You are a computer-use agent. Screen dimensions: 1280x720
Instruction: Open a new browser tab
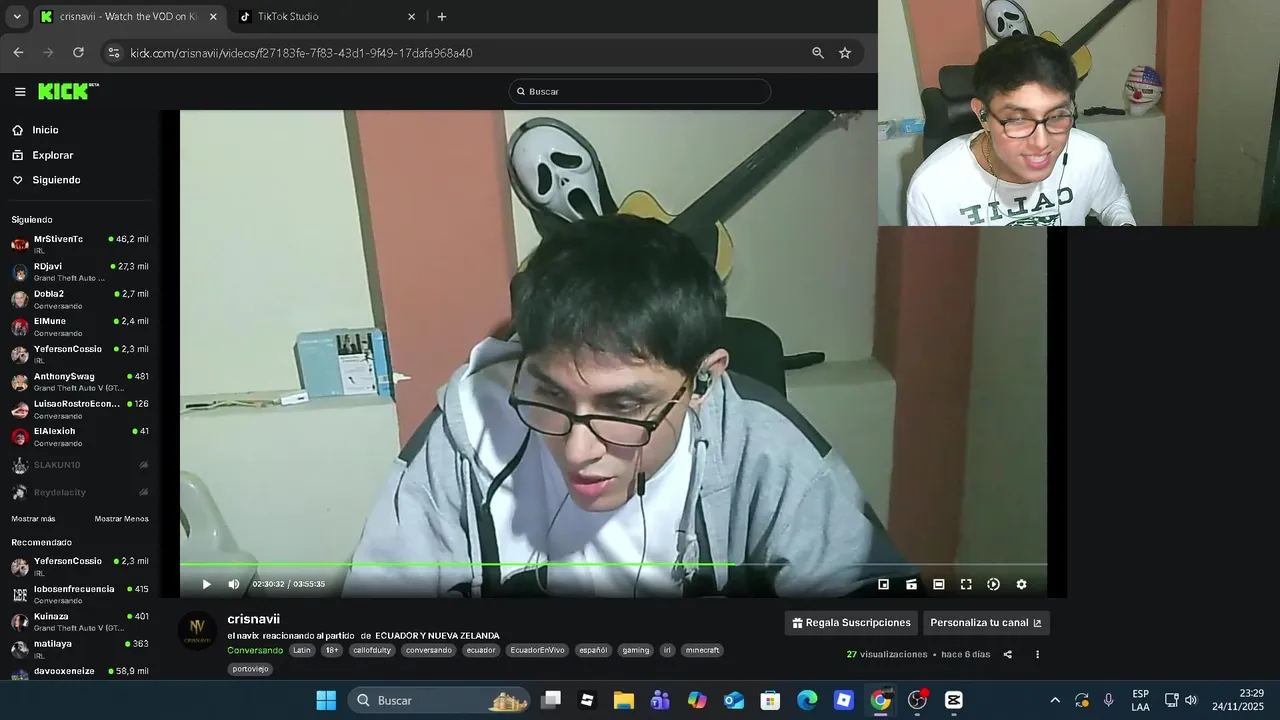coord(442,17)
